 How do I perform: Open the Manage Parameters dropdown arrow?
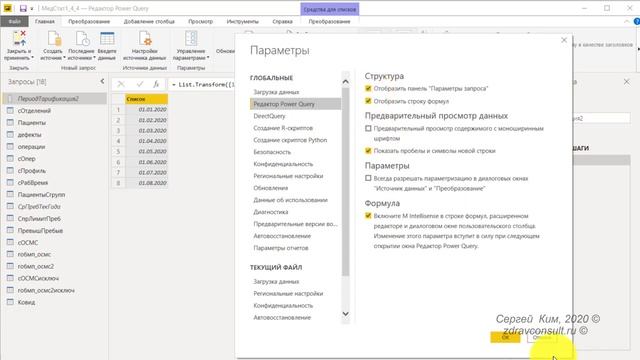pos(208,58)
